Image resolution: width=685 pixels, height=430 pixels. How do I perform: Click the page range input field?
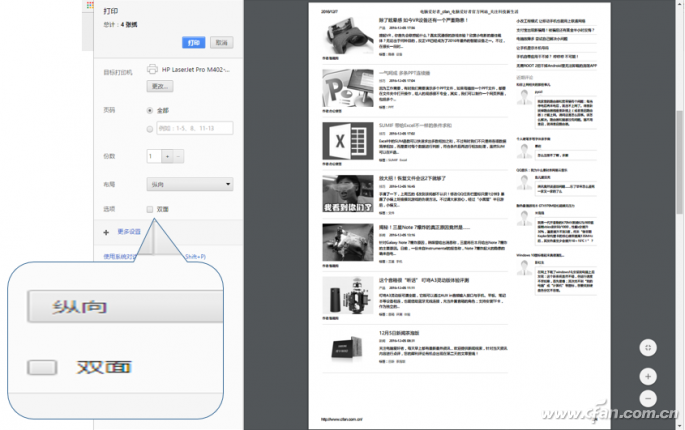[x=196, y=128]
